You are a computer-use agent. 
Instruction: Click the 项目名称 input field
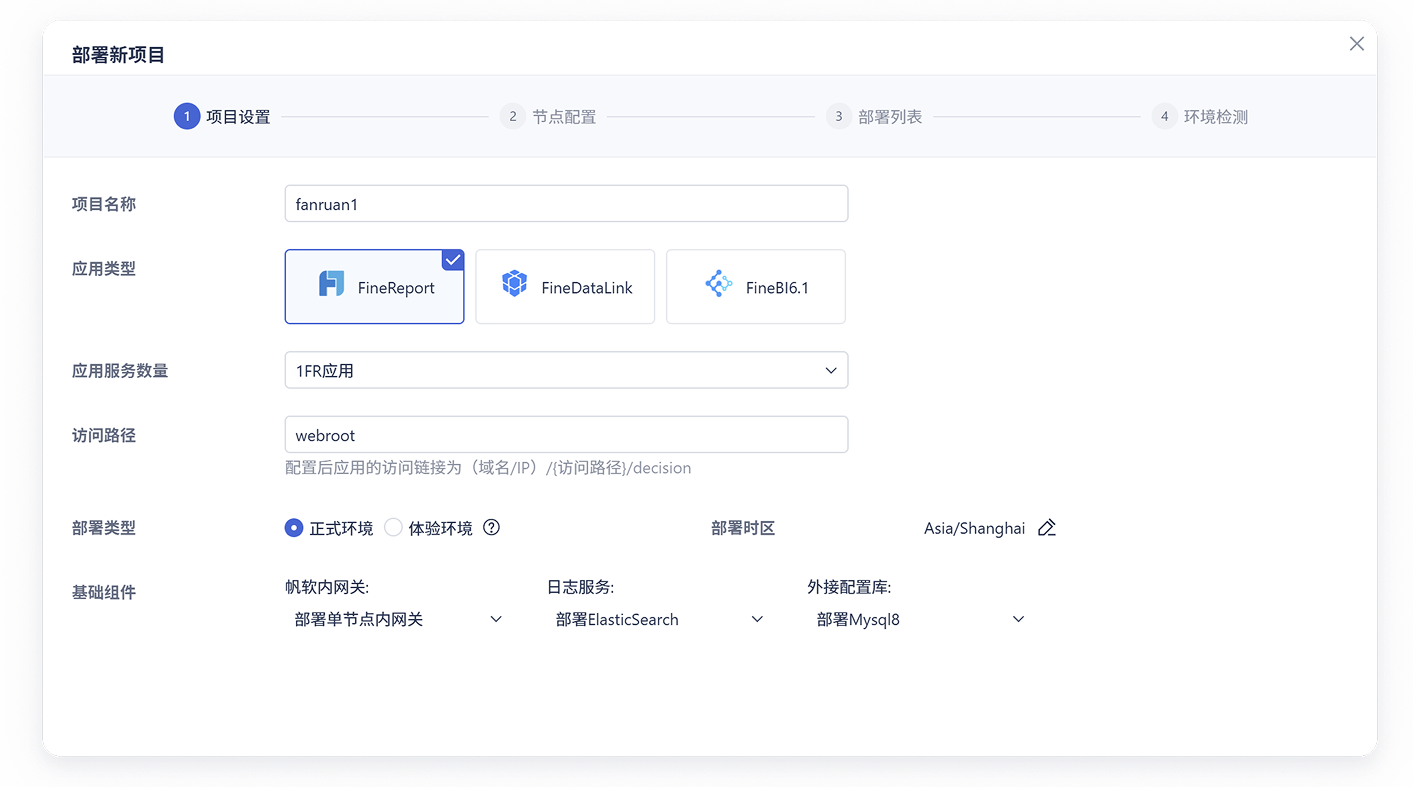coord(566,204)
